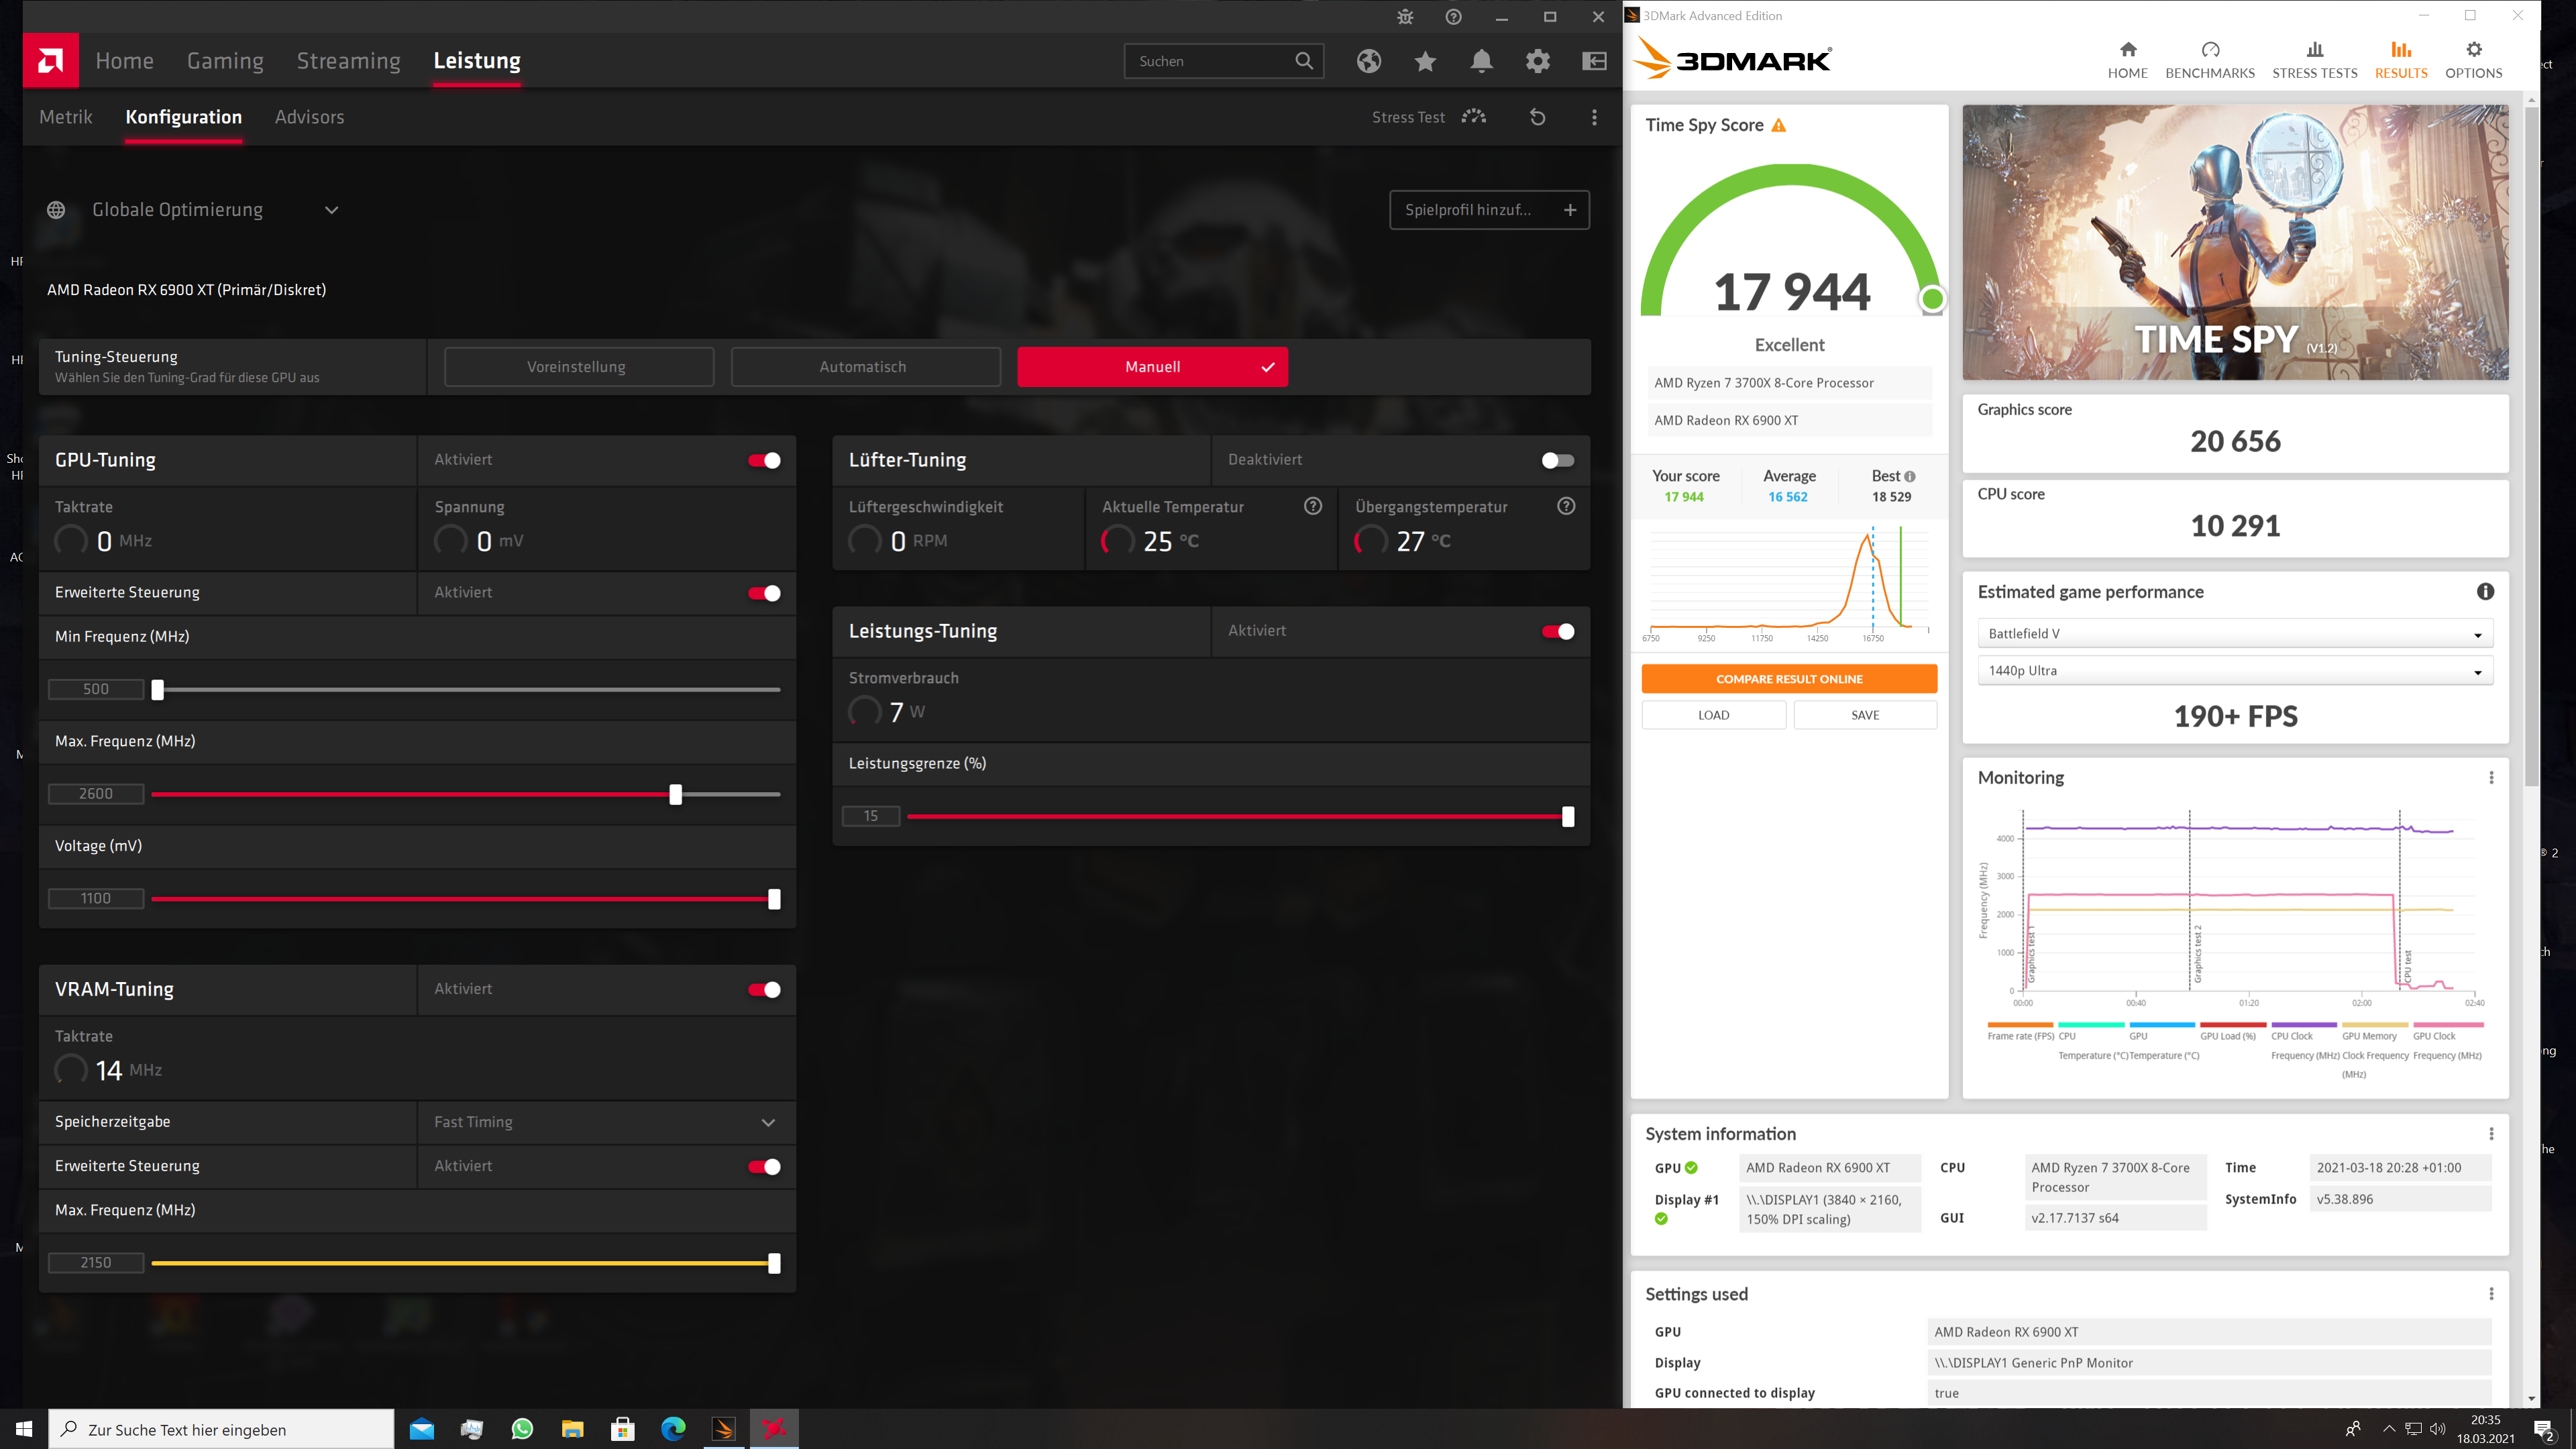Open the Speicherzeitgabe Fast Timing dropdown
The height and width of the screenshot is (1449, 2576).
[x=768, y=1122]
